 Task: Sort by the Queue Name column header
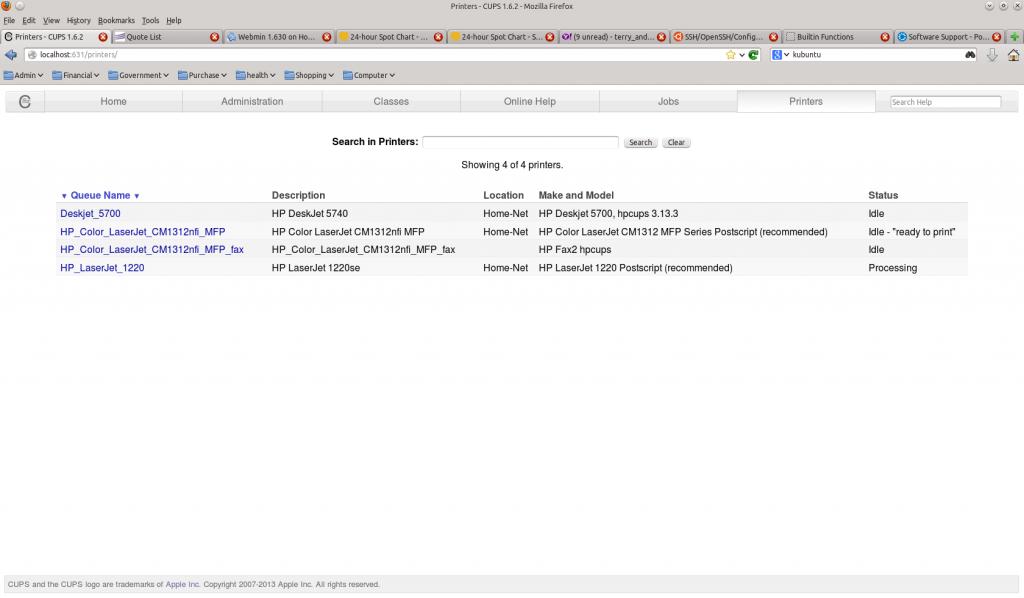[x=100, y=195]
